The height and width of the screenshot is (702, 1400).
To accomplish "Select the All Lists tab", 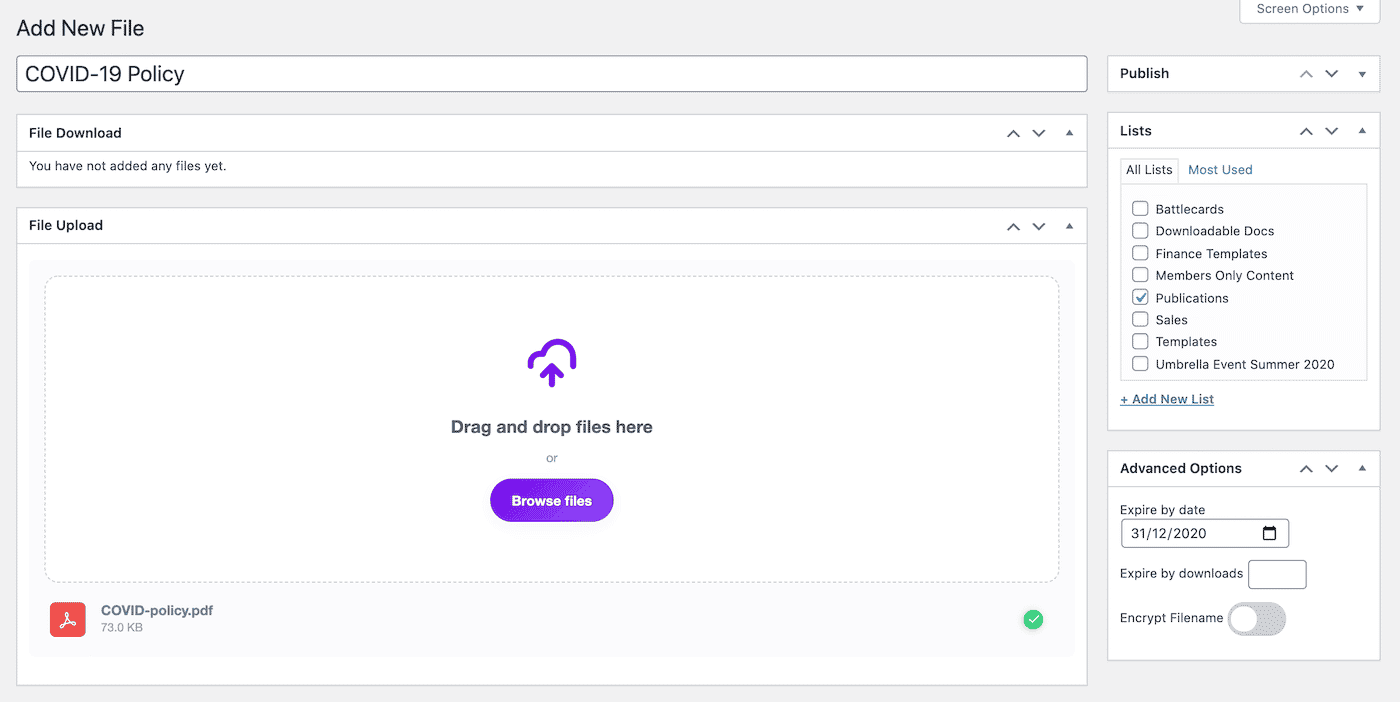I will (x=1149, y=170).
